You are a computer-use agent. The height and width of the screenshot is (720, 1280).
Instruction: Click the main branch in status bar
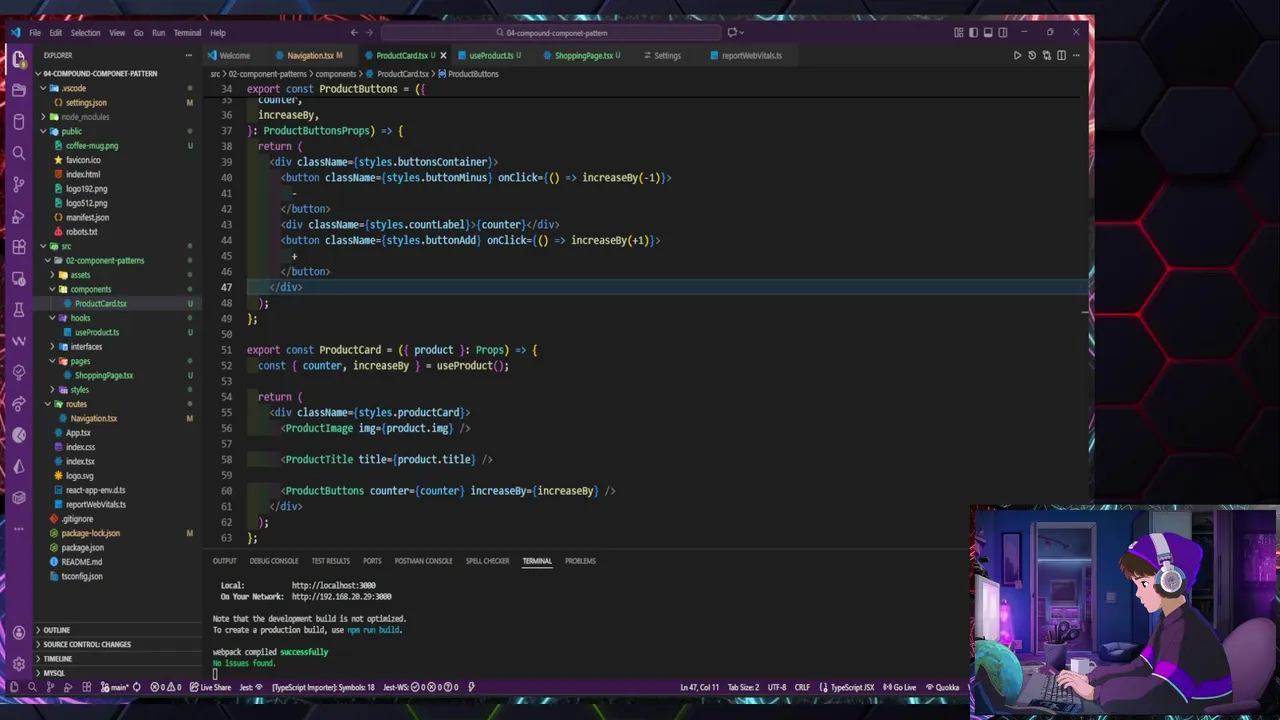(x=116, y=687)
